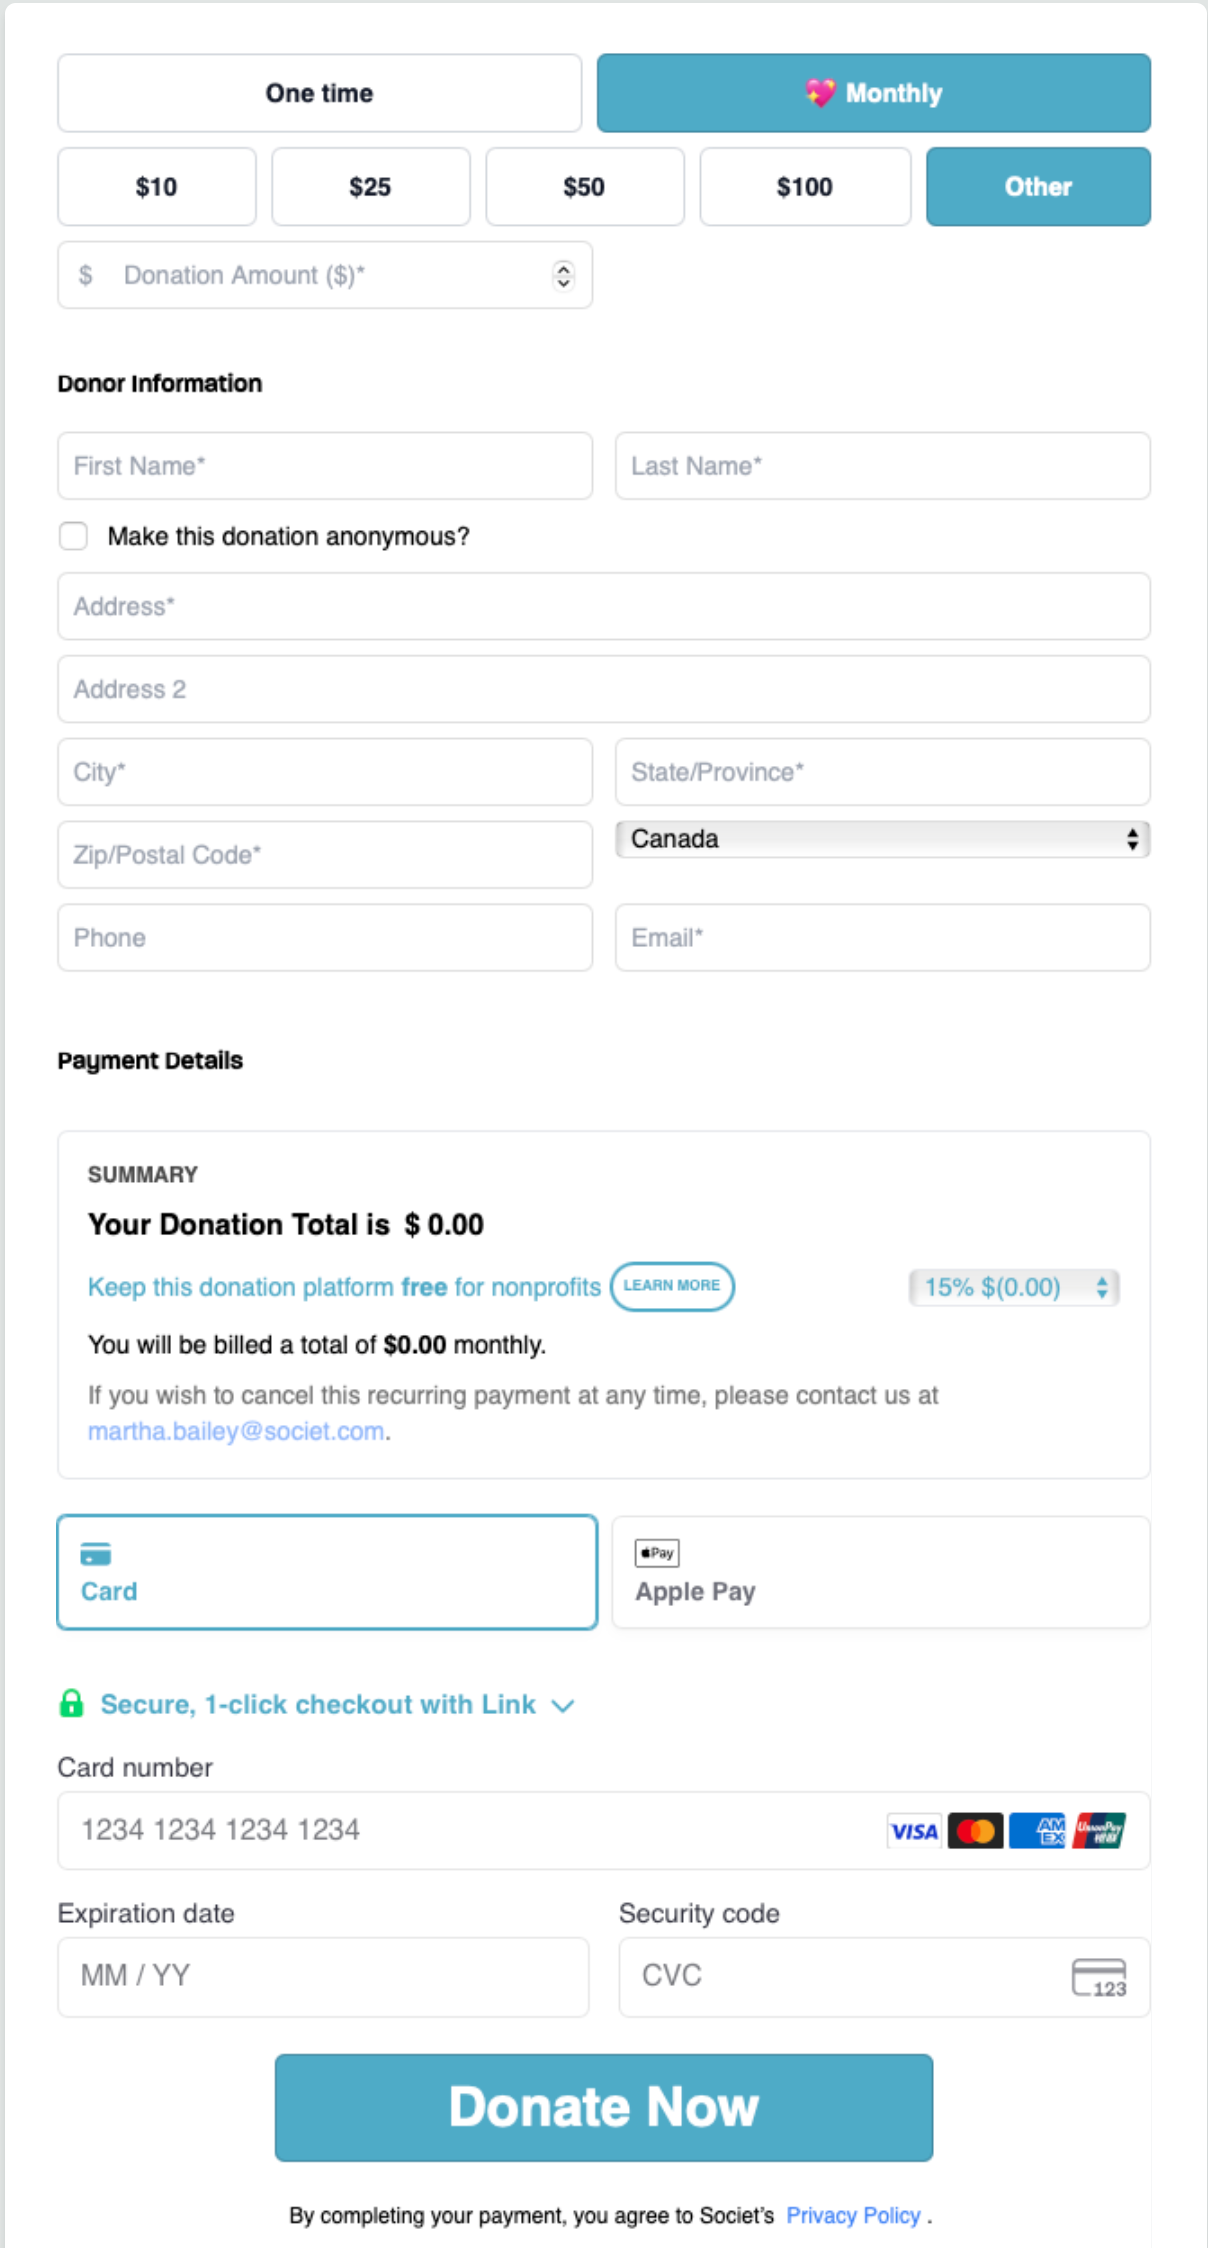The width and height of the screenshot is (1208, 2248).
Task: Click the Donation Amount stepper arrows
Action: coord(564,275)
